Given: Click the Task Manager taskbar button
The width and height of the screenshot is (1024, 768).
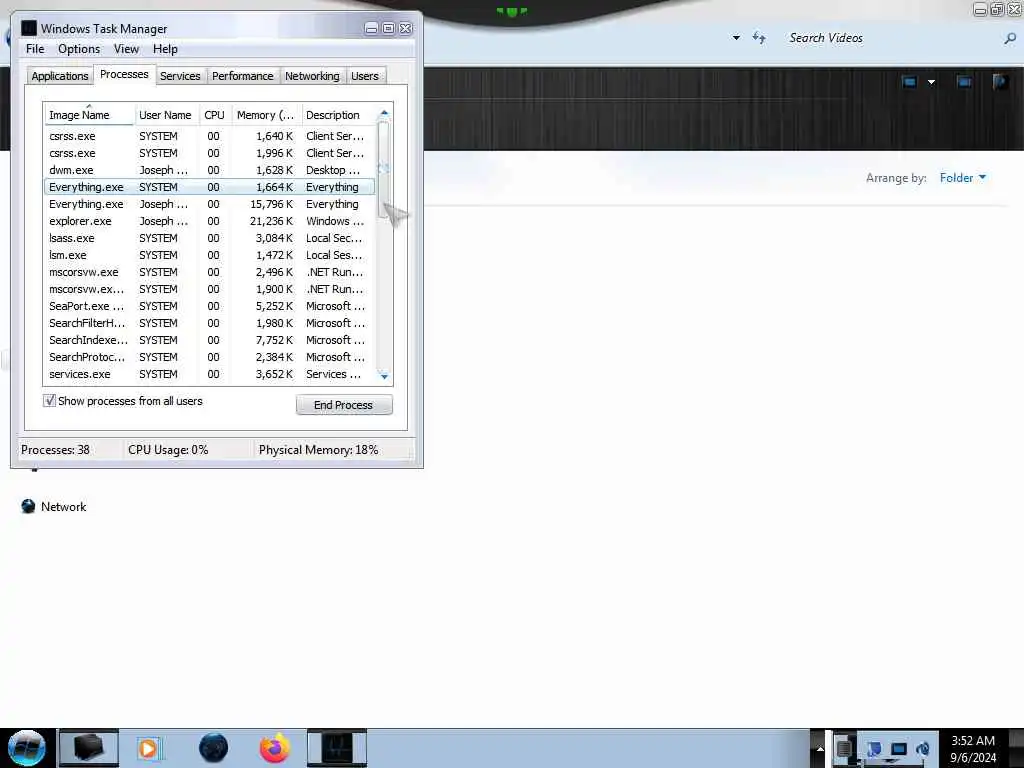Looking at the screenshot, I should point(337,748).
